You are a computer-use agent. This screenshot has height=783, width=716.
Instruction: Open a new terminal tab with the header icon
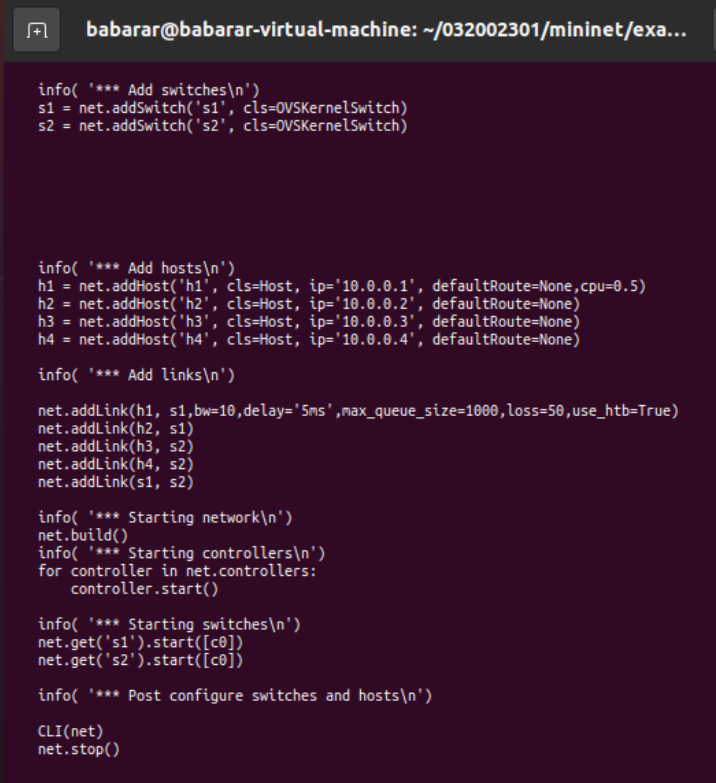(x=36, y=30)
